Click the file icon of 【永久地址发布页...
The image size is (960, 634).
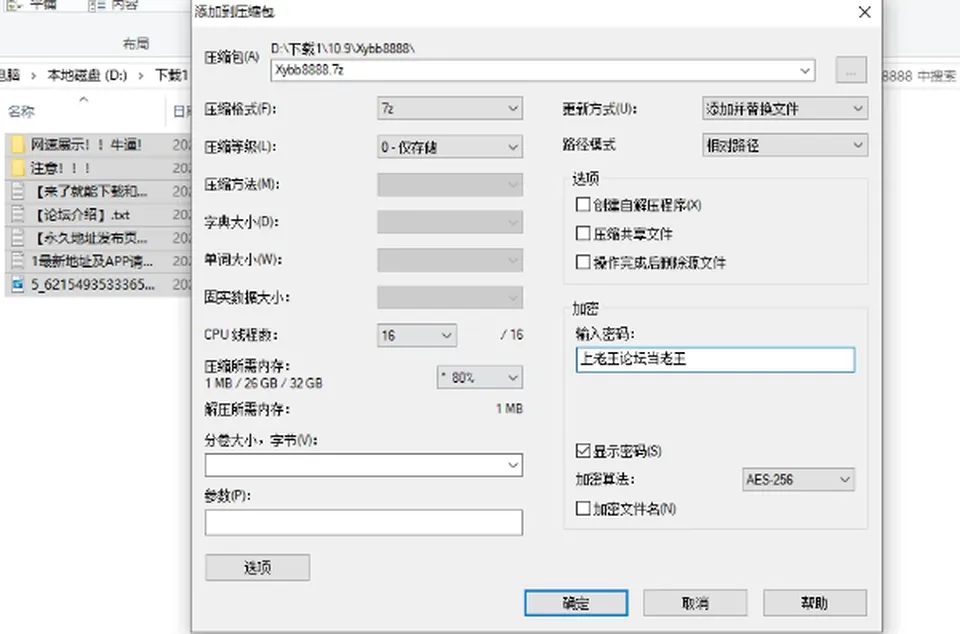click(18, 238)
